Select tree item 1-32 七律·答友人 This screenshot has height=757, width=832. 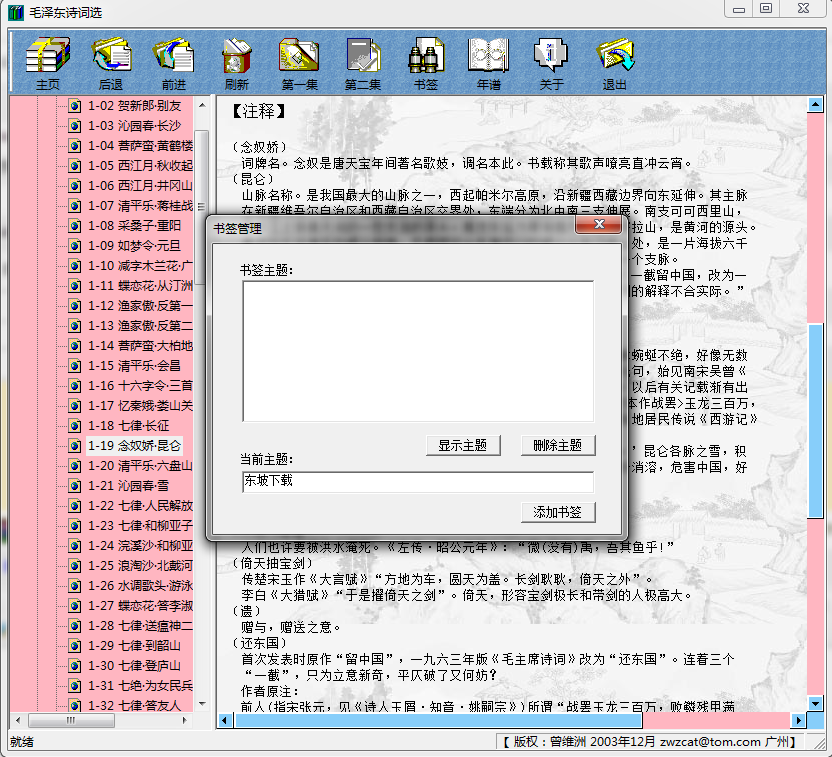(134, 706)
